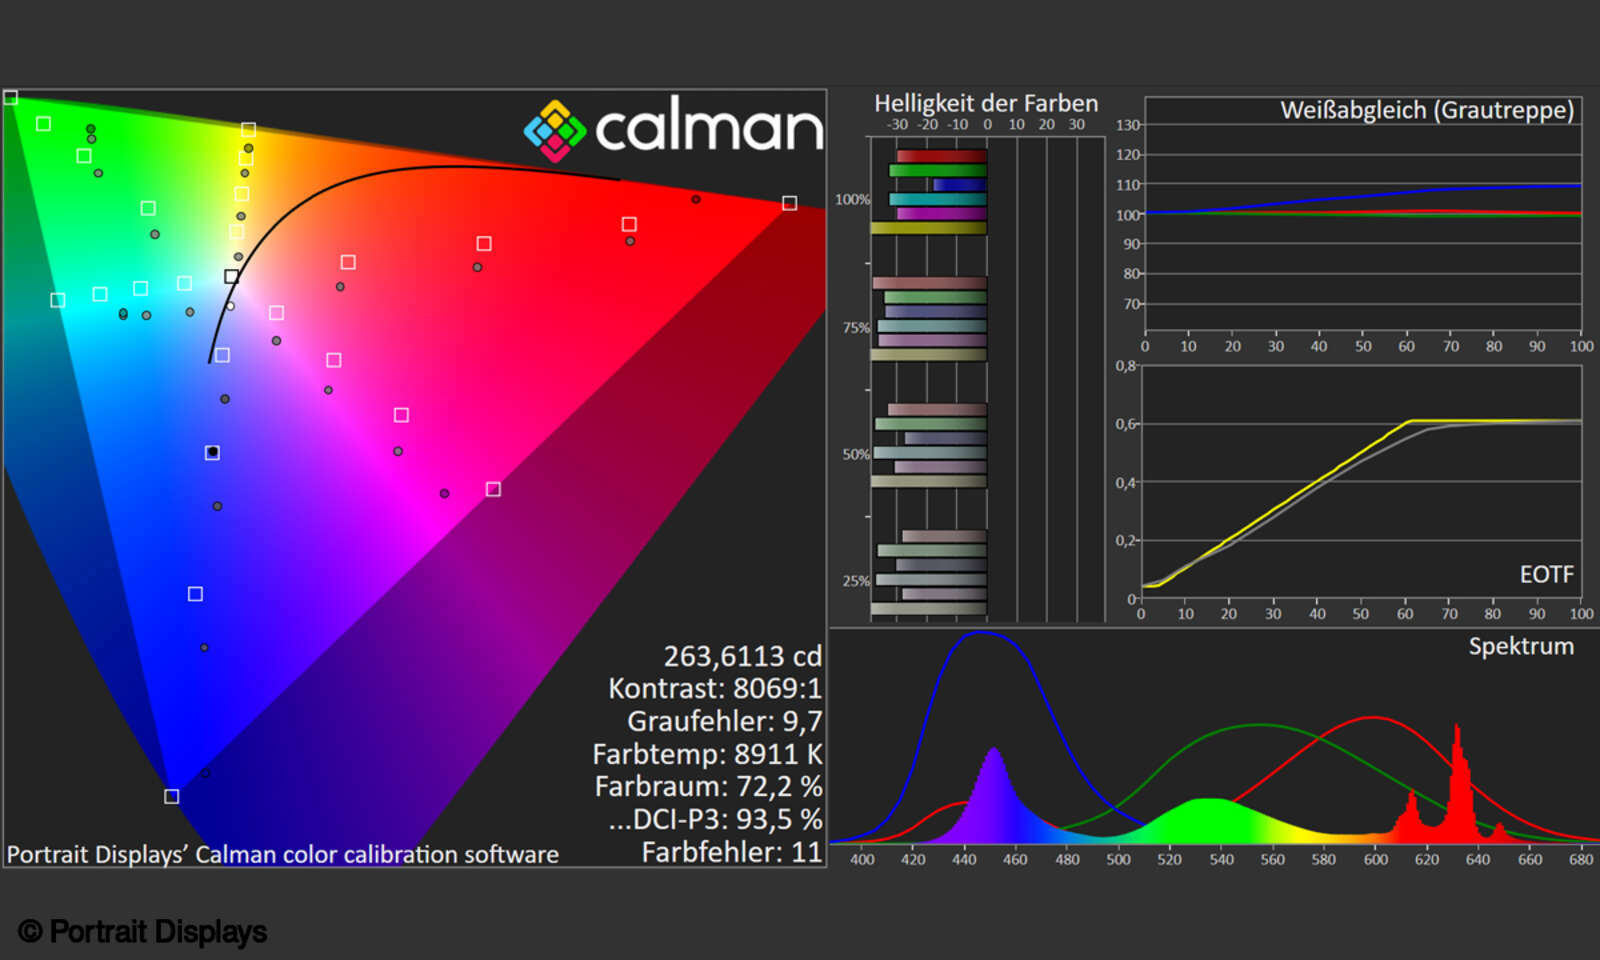Select the Kontrast: 8069:1 reading

[x=714, y=689]
